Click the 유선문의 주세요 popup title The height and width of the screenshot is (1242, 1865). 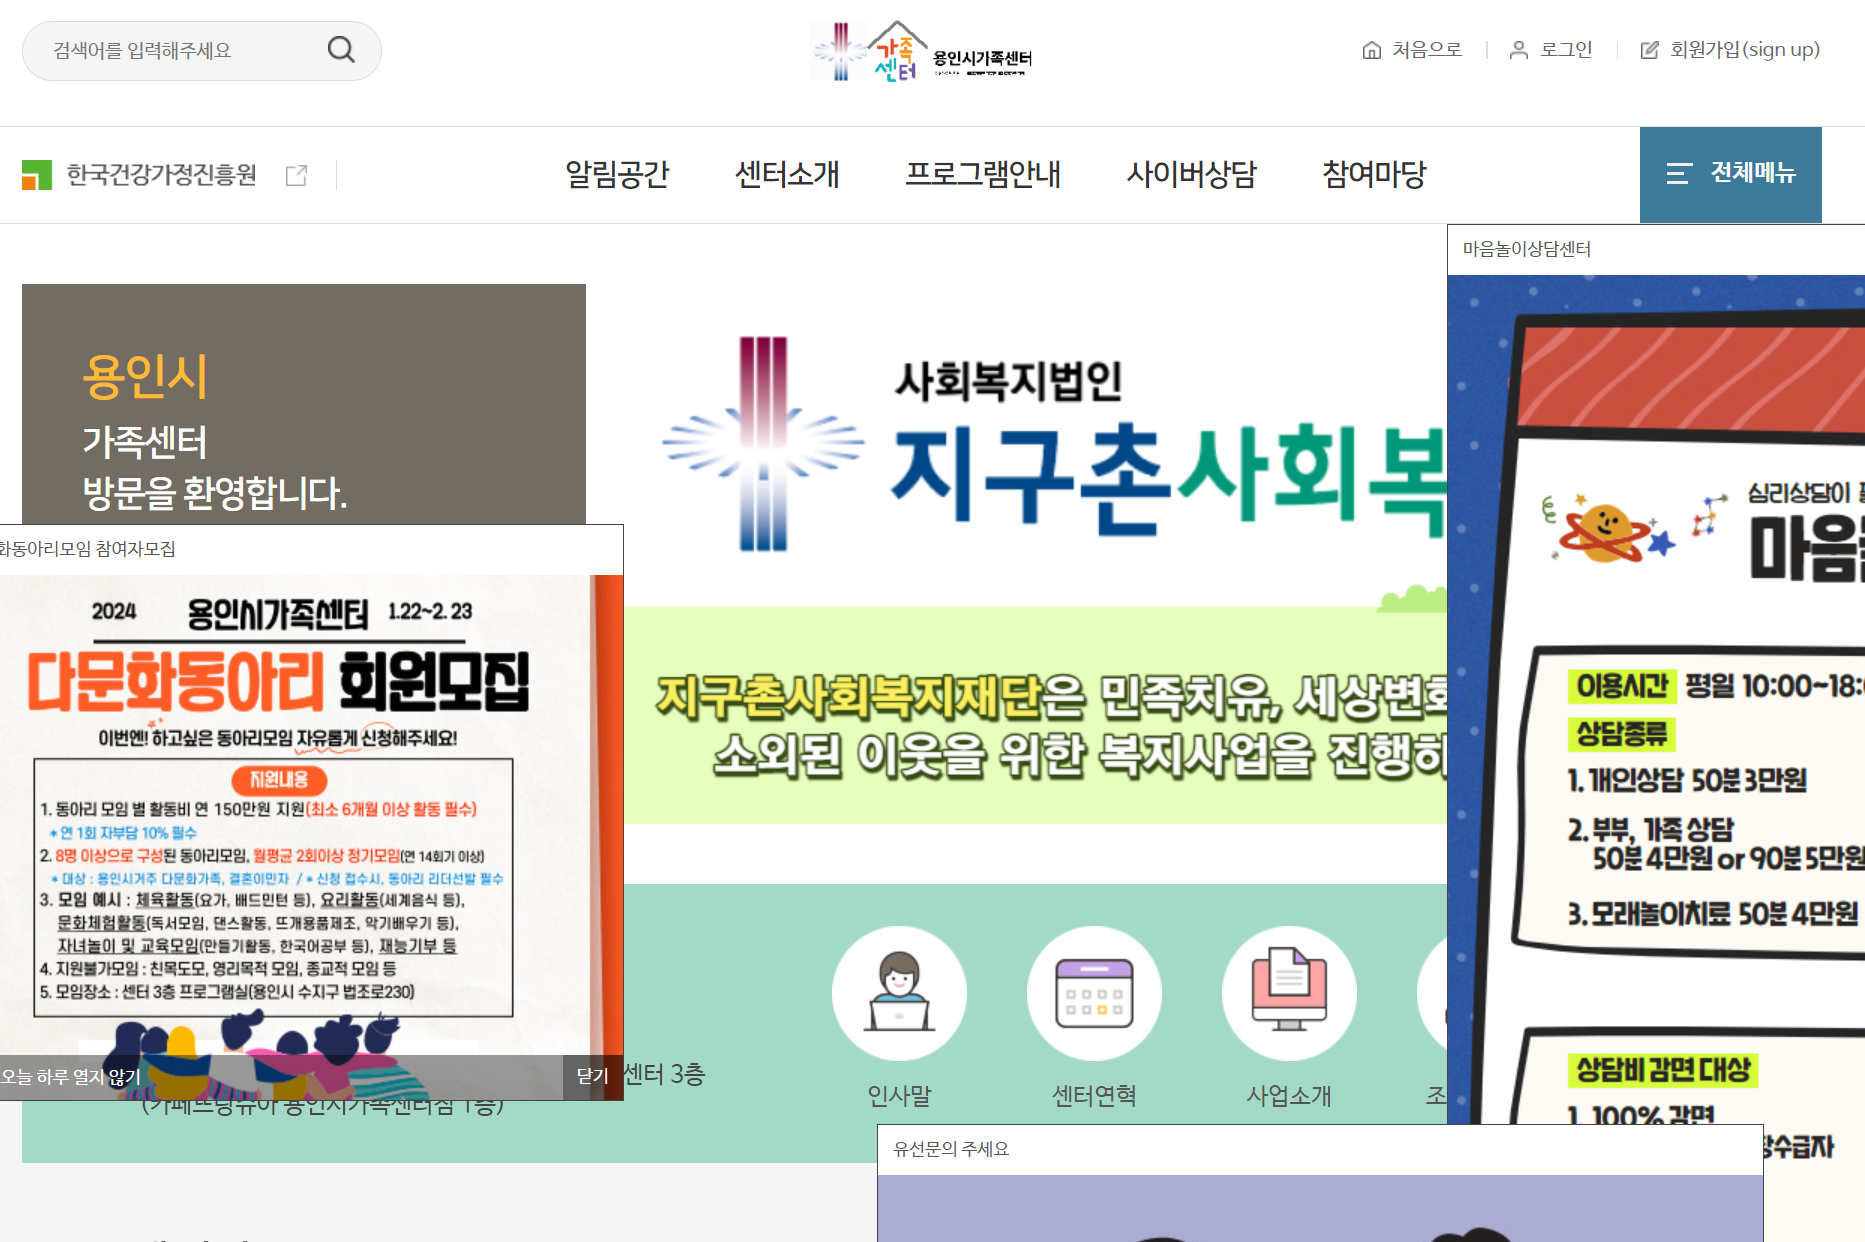pos(951,1149)
